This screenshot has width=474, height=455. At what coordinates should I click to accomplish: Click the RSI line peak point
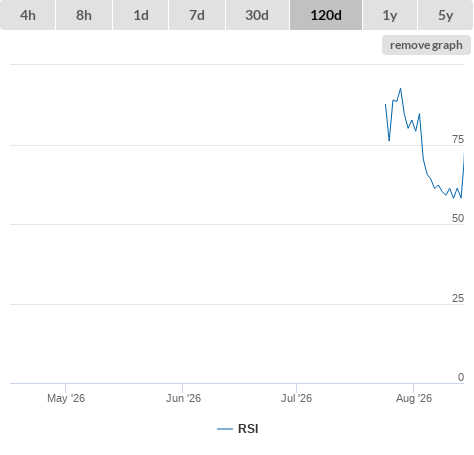click(400, 89)
